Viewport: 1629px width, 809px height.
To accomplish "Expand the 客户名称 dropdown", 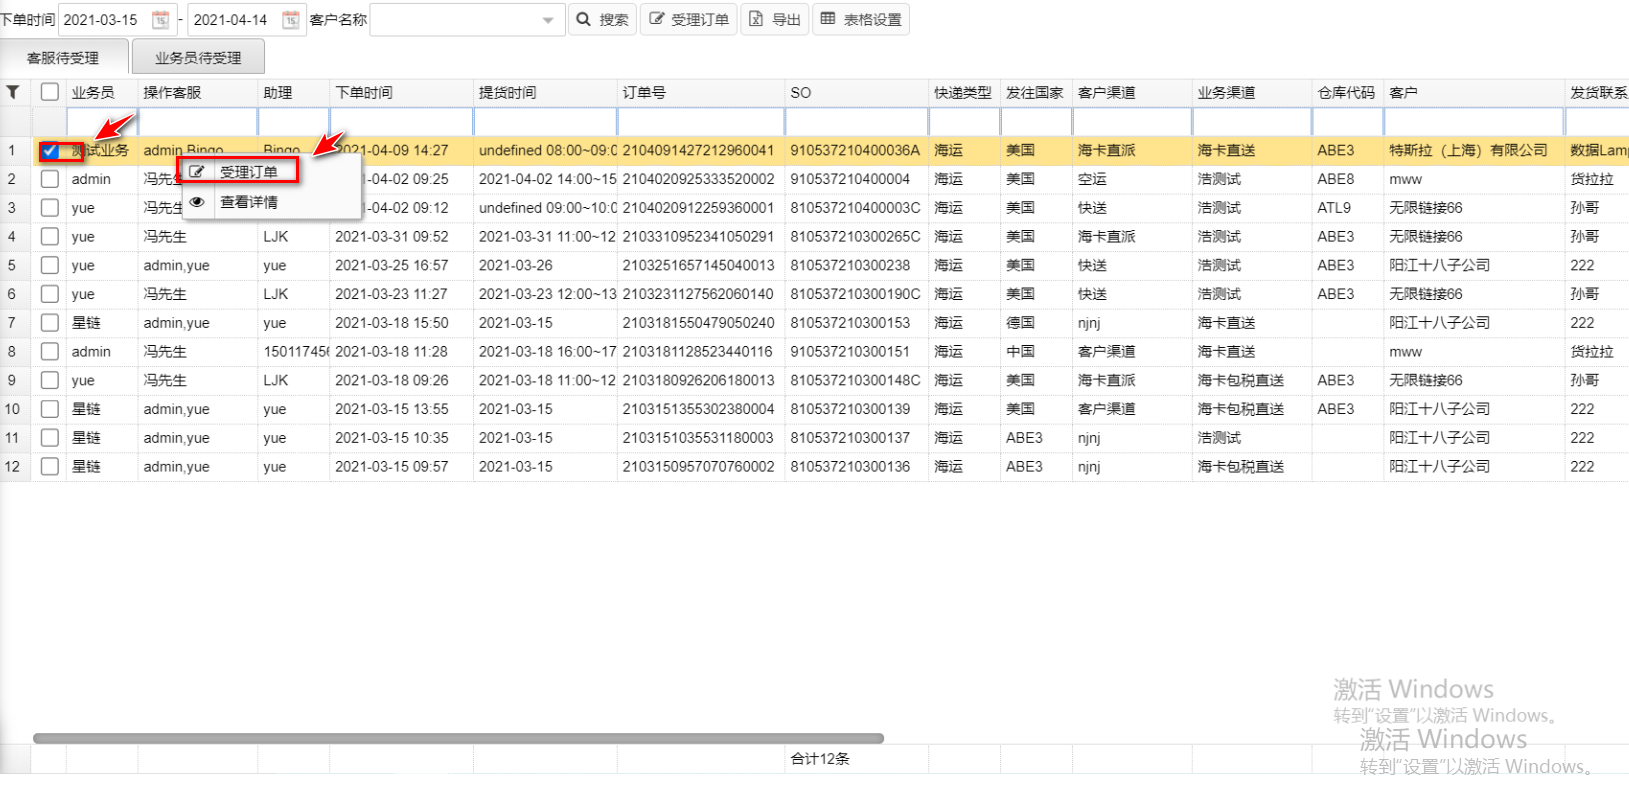I will pos(547,20).
